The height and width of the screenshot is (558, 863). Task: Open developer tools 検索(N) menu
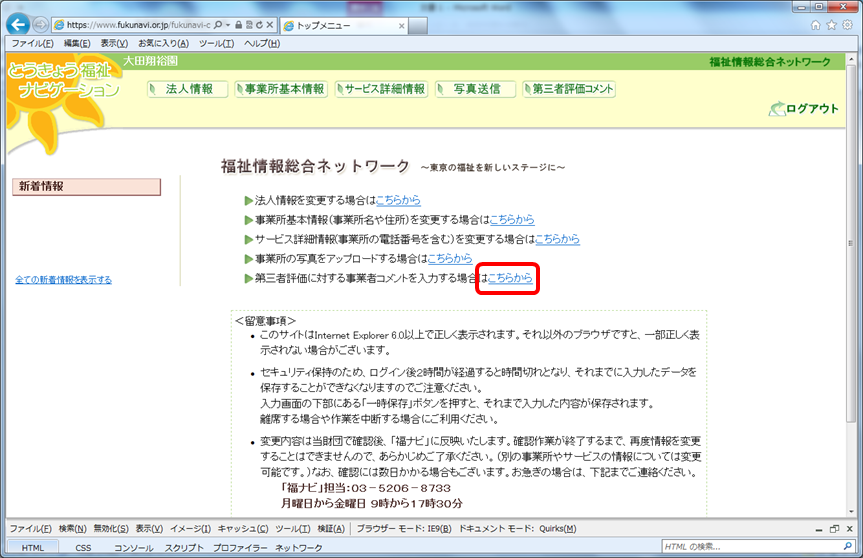coord(73,528)
